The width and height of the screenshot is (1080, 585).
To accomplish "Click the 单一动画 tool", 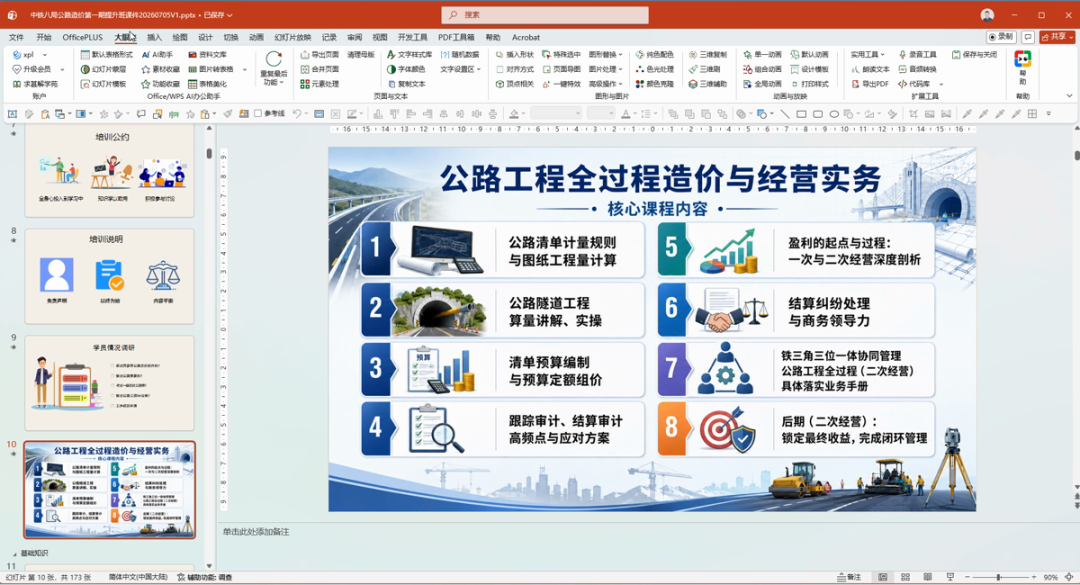I will click(762, 54).
